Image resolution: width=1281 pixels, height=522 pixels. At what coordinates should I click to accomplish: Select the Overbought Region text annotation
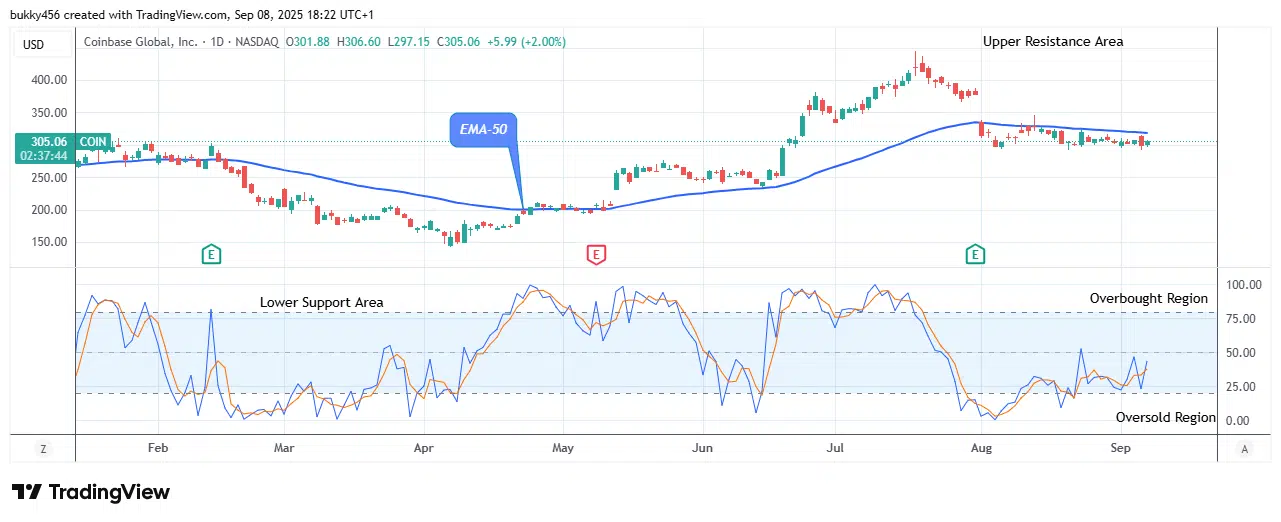coord(1149,298)
